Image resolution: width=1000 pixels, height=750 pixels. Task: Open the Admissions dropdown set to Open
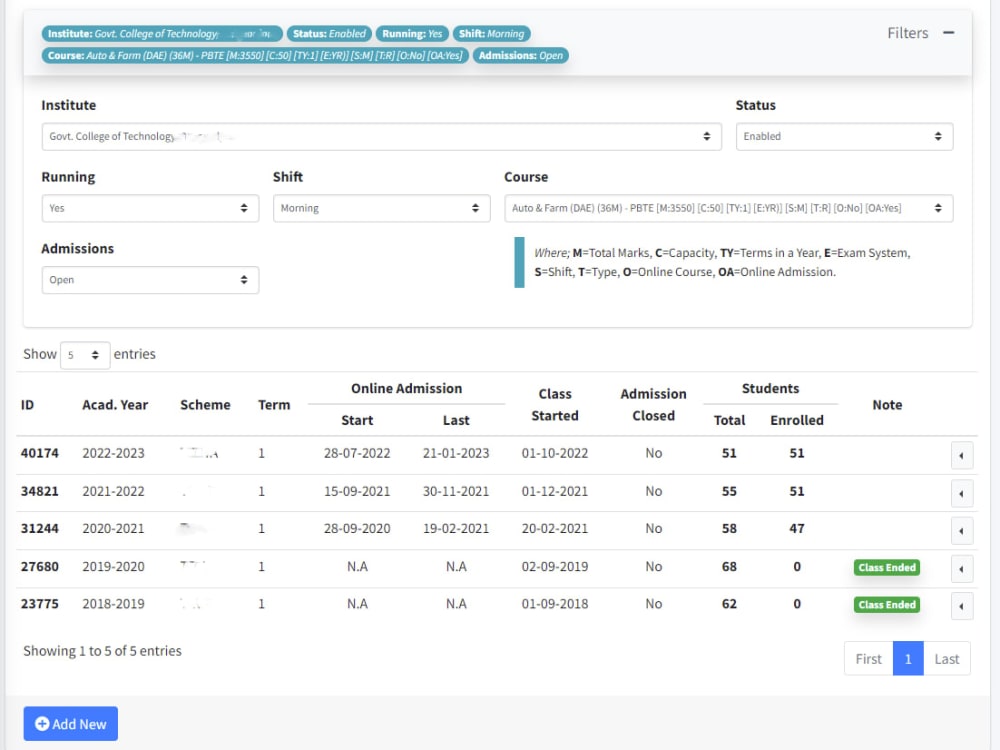point(150,280)
